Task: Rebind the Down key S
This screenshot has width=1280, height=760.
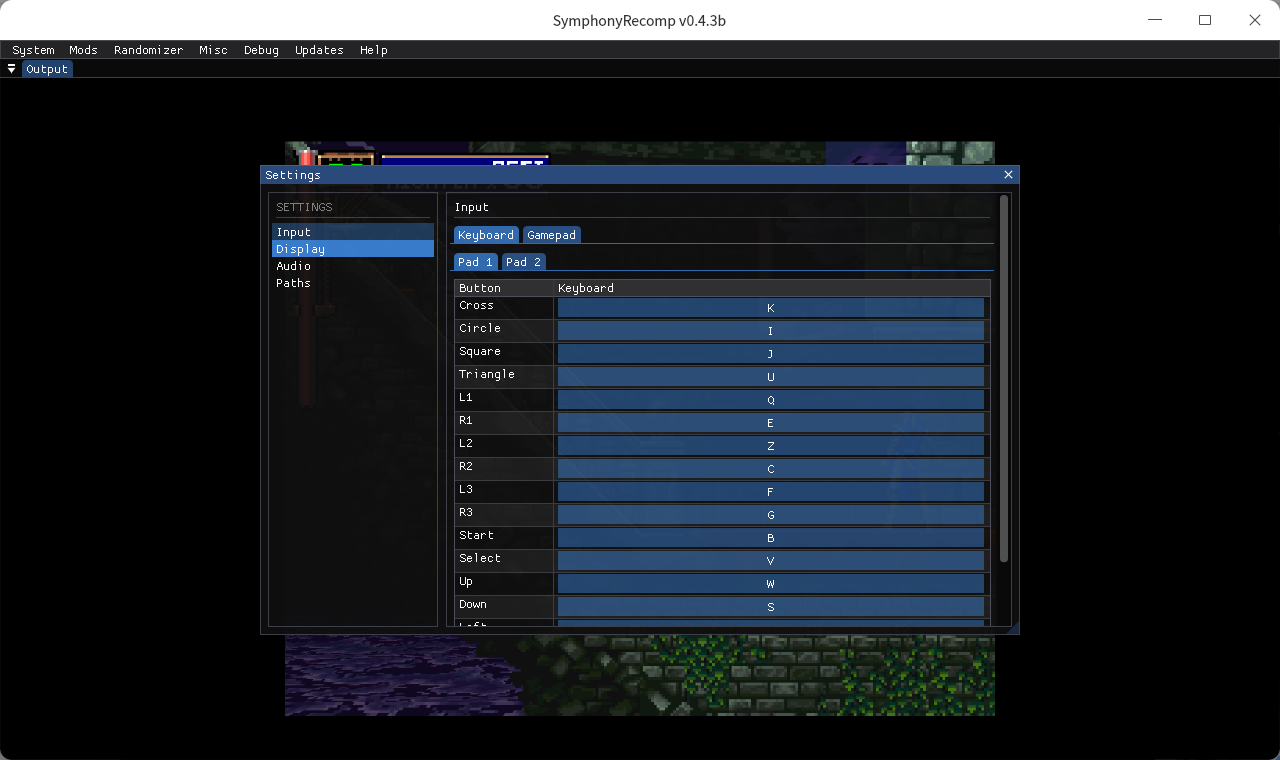Action: pyautogui.click(x=771, y=607)
